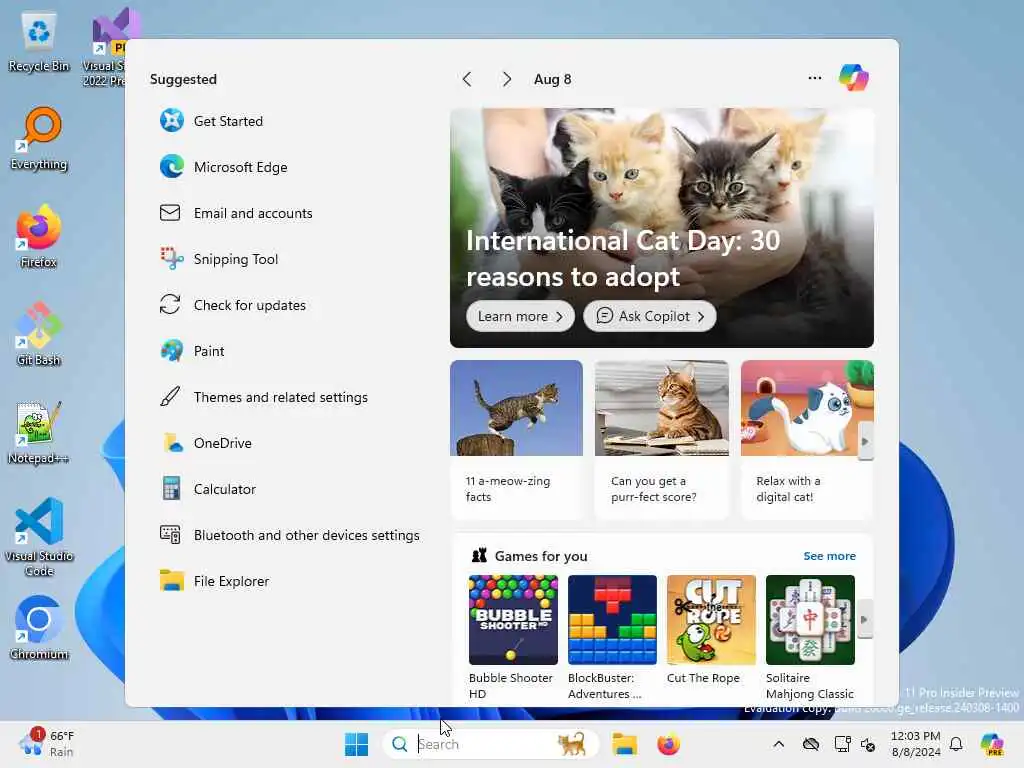The width and height of the screenshot is (1024, 768).
Task: Click See more in Games for you
Action: tap(829, 556)
